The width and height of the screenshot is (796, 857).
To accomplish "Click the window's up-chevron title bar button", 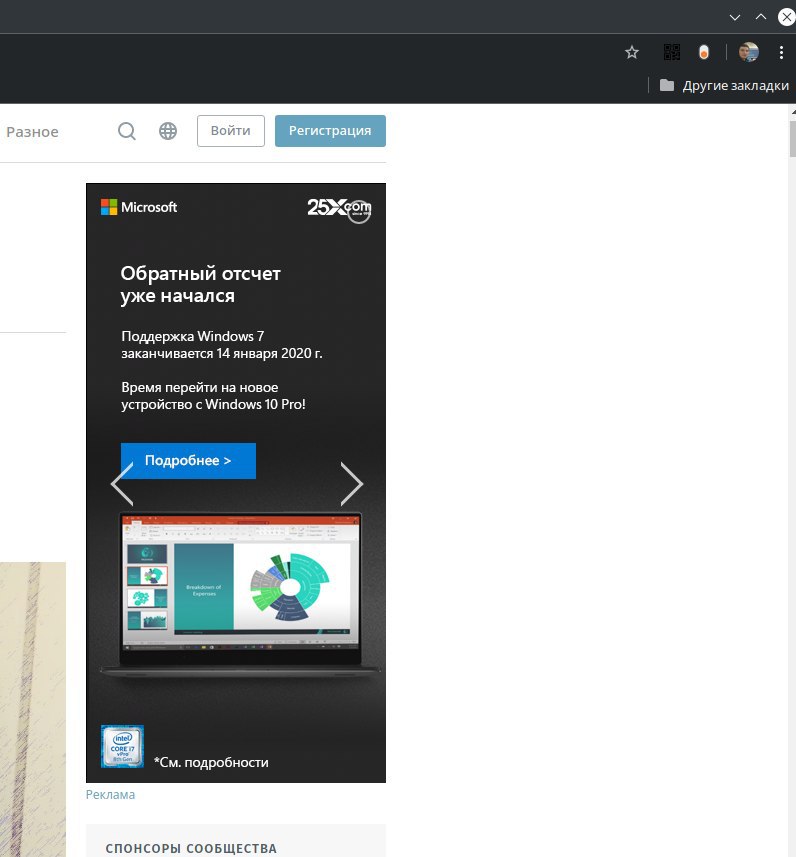I will click(760, 17).
